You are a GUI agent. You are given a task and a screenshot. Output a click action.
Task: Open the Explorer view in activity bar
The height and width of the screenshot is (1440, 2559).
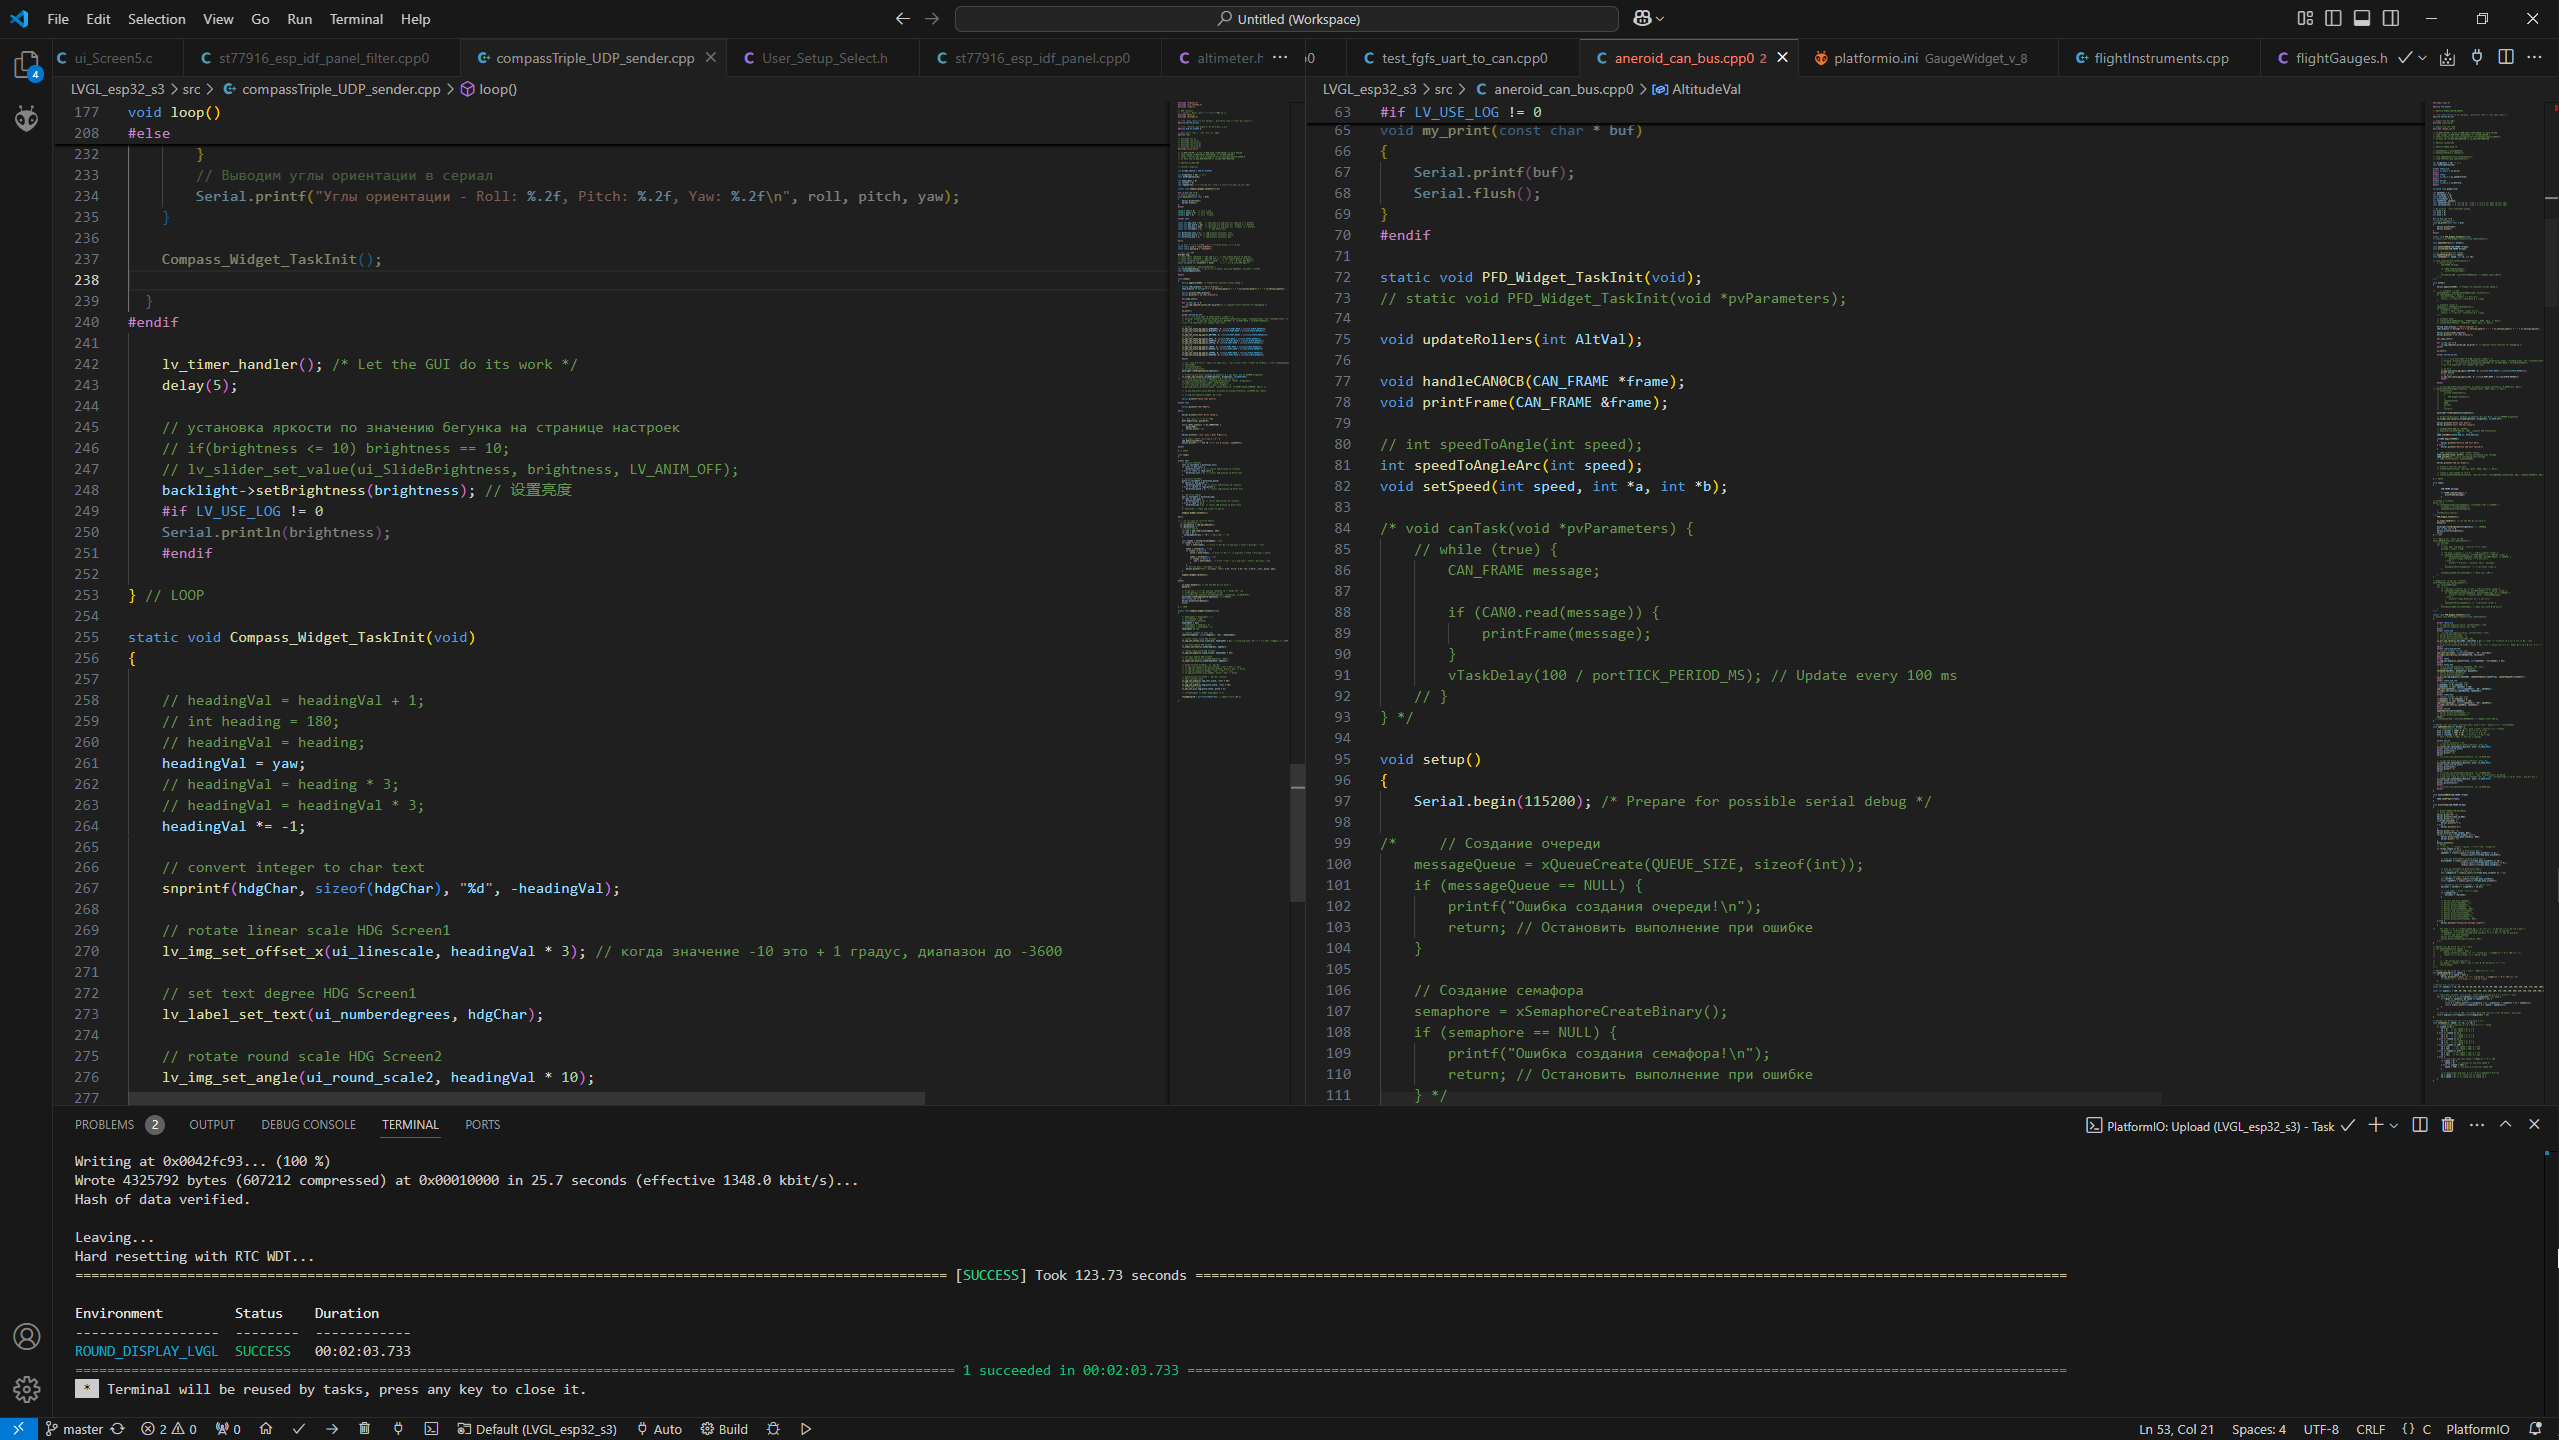pos(26,65)
